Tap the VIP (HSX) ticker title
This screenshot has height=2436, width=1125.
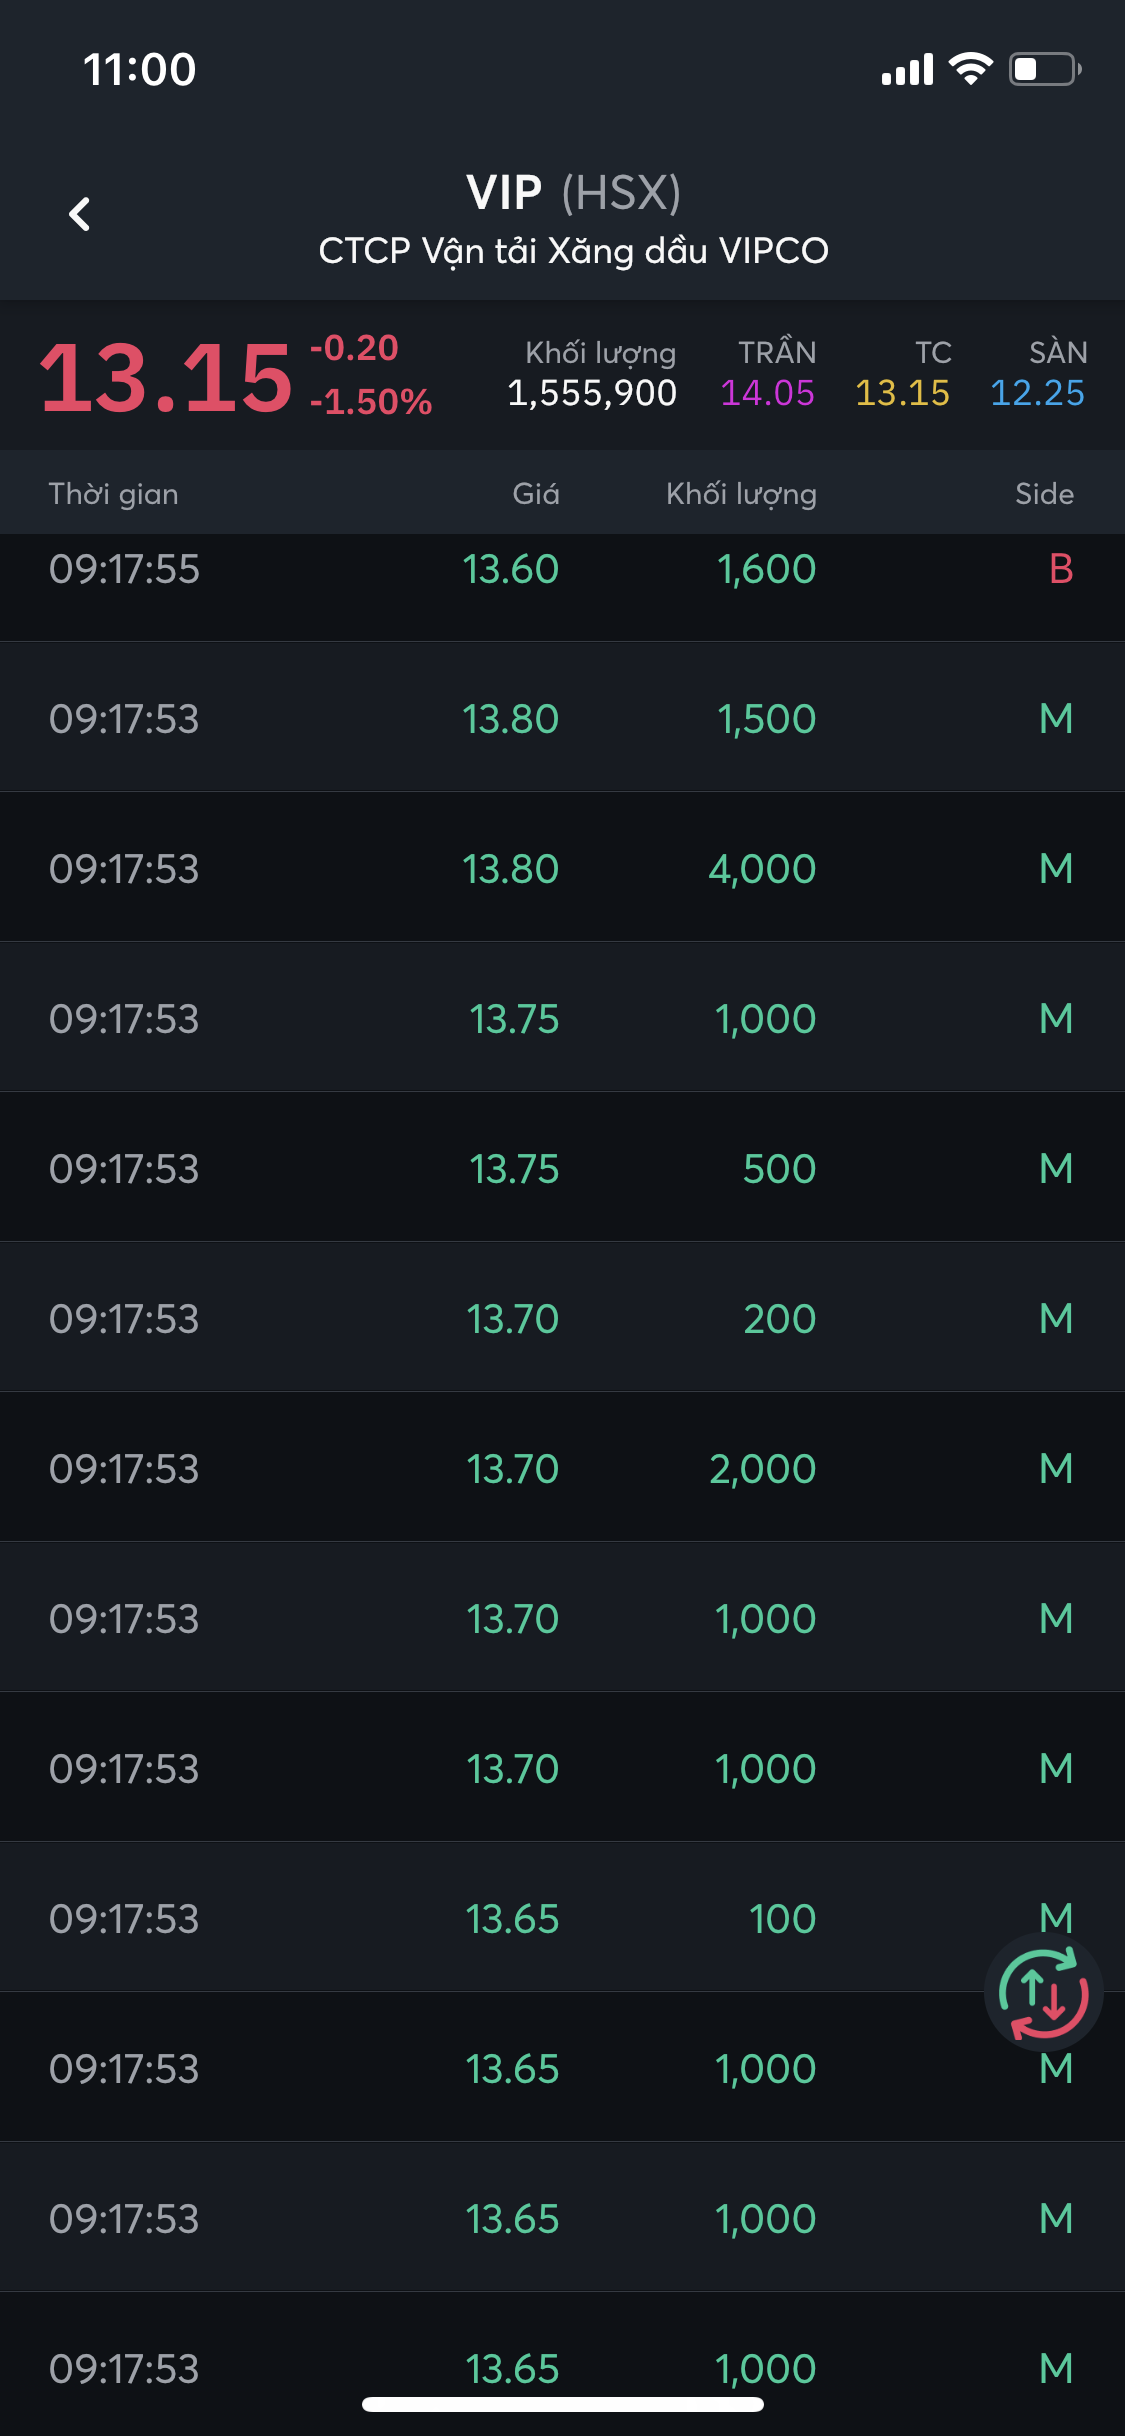(x=573, y=193)
